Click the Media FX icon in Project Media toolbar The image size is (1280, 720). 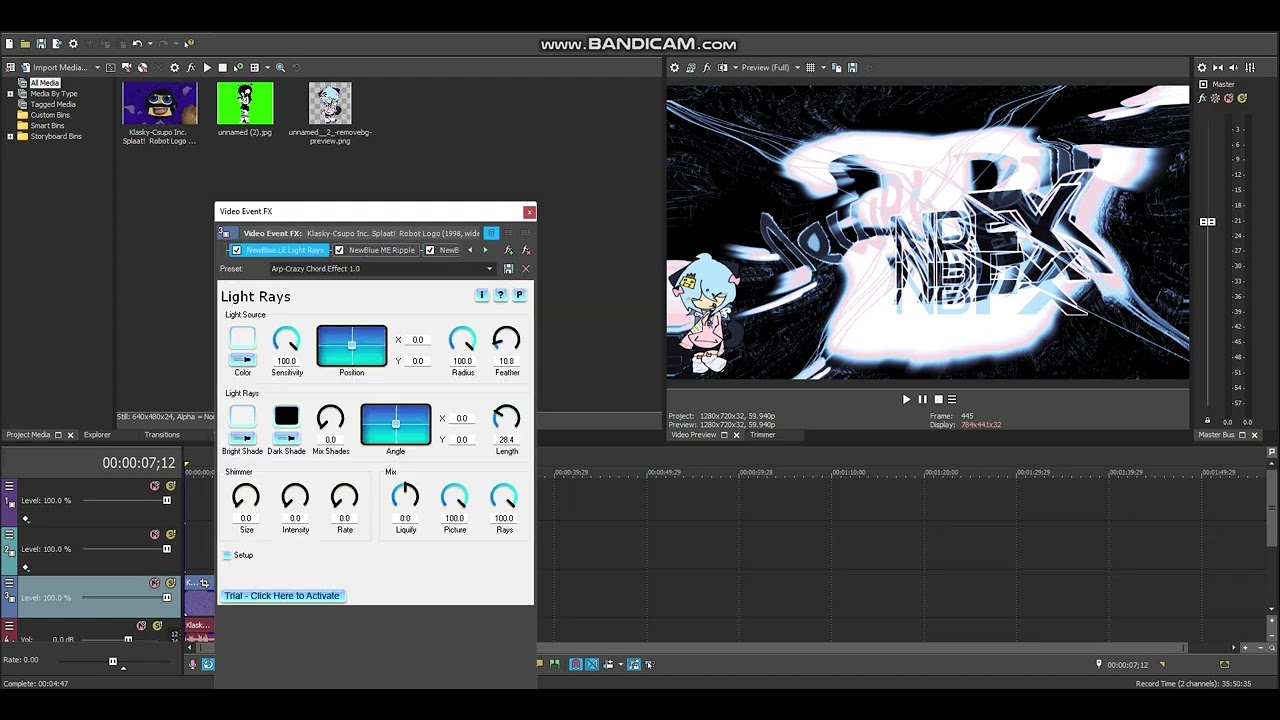pyautogui.click(x=191, y=68)
